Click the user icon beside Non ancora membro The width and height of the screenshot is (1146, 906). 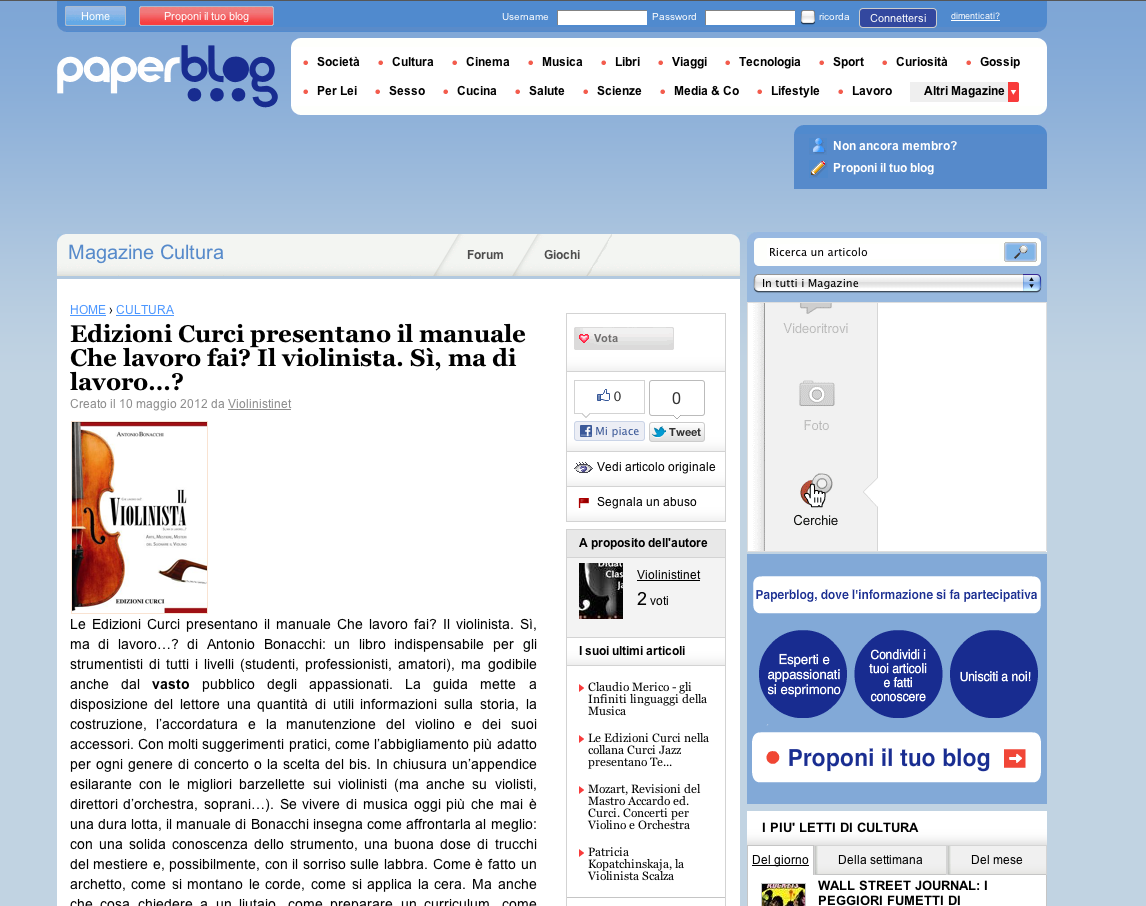click(x=819, y=145)
